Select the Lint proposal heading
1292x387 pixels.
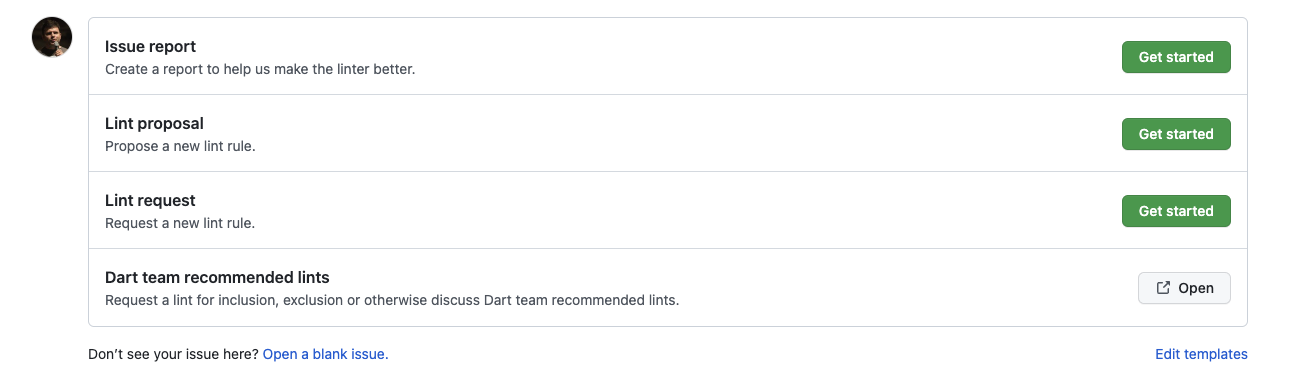154,124
